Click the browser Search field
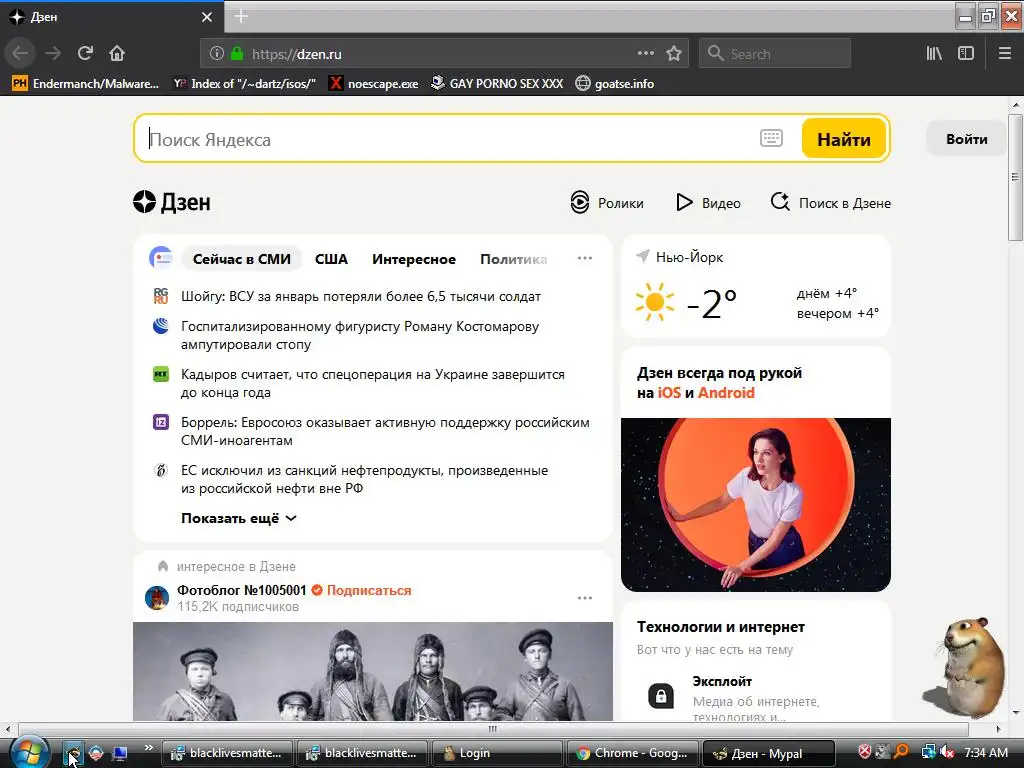 click(775, 54)
